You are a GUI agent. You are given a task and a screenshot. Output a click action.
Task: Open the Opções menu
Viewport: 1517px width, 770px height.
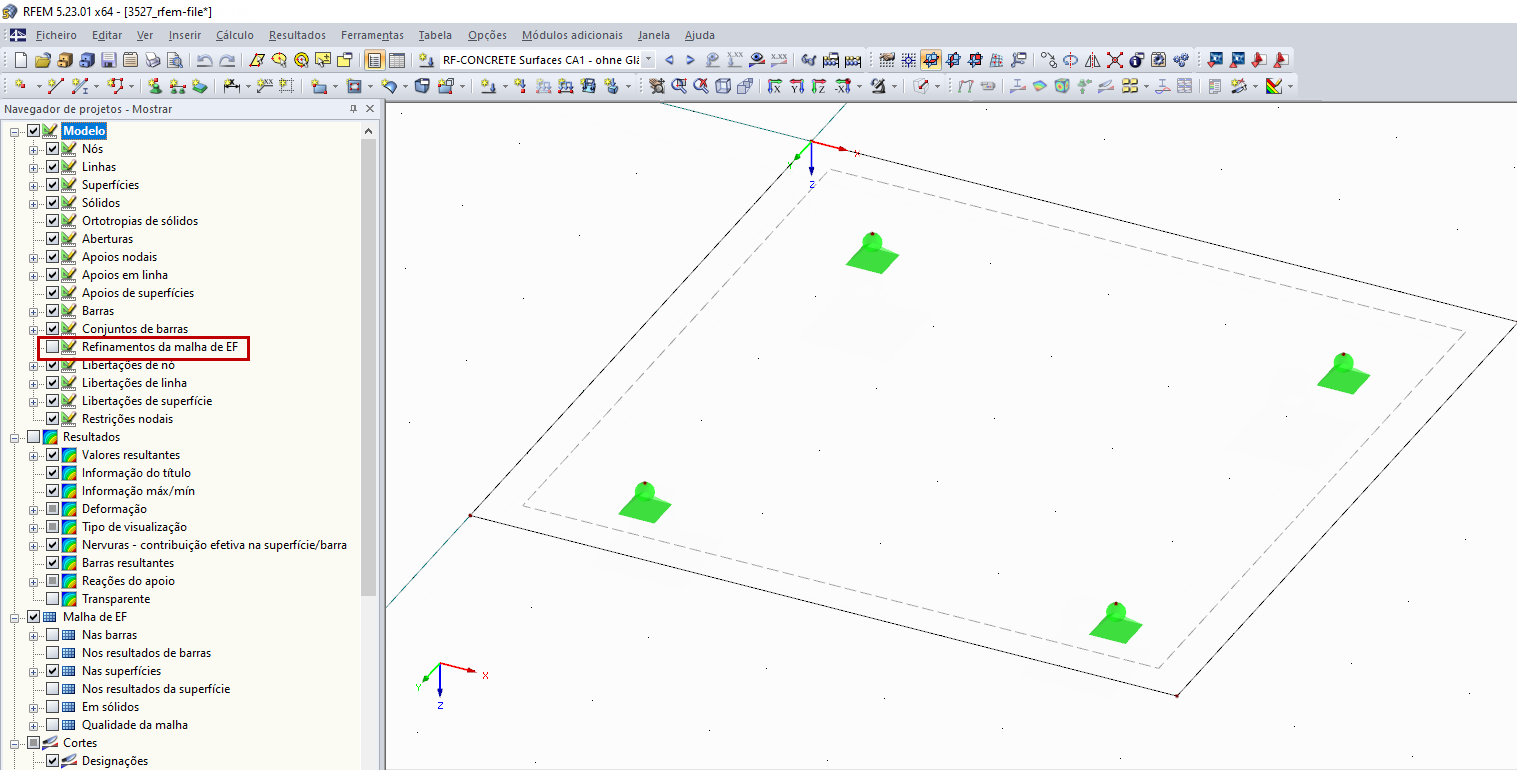point(487,35)
